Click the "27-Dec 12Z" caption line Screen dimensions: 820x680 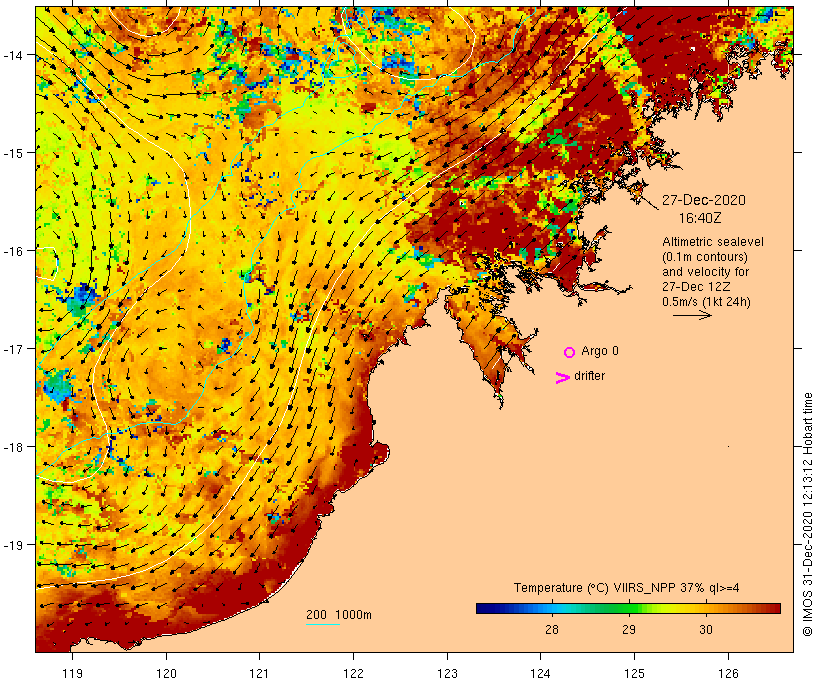click(696, 287)
